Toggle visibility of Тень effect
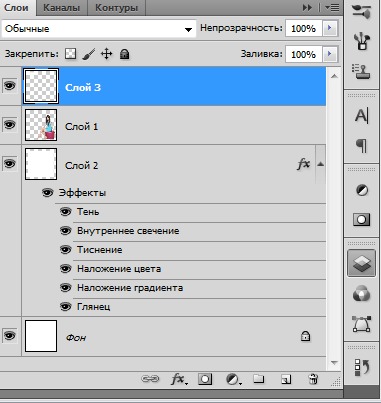Screen dimensions: 381x403 66,212
